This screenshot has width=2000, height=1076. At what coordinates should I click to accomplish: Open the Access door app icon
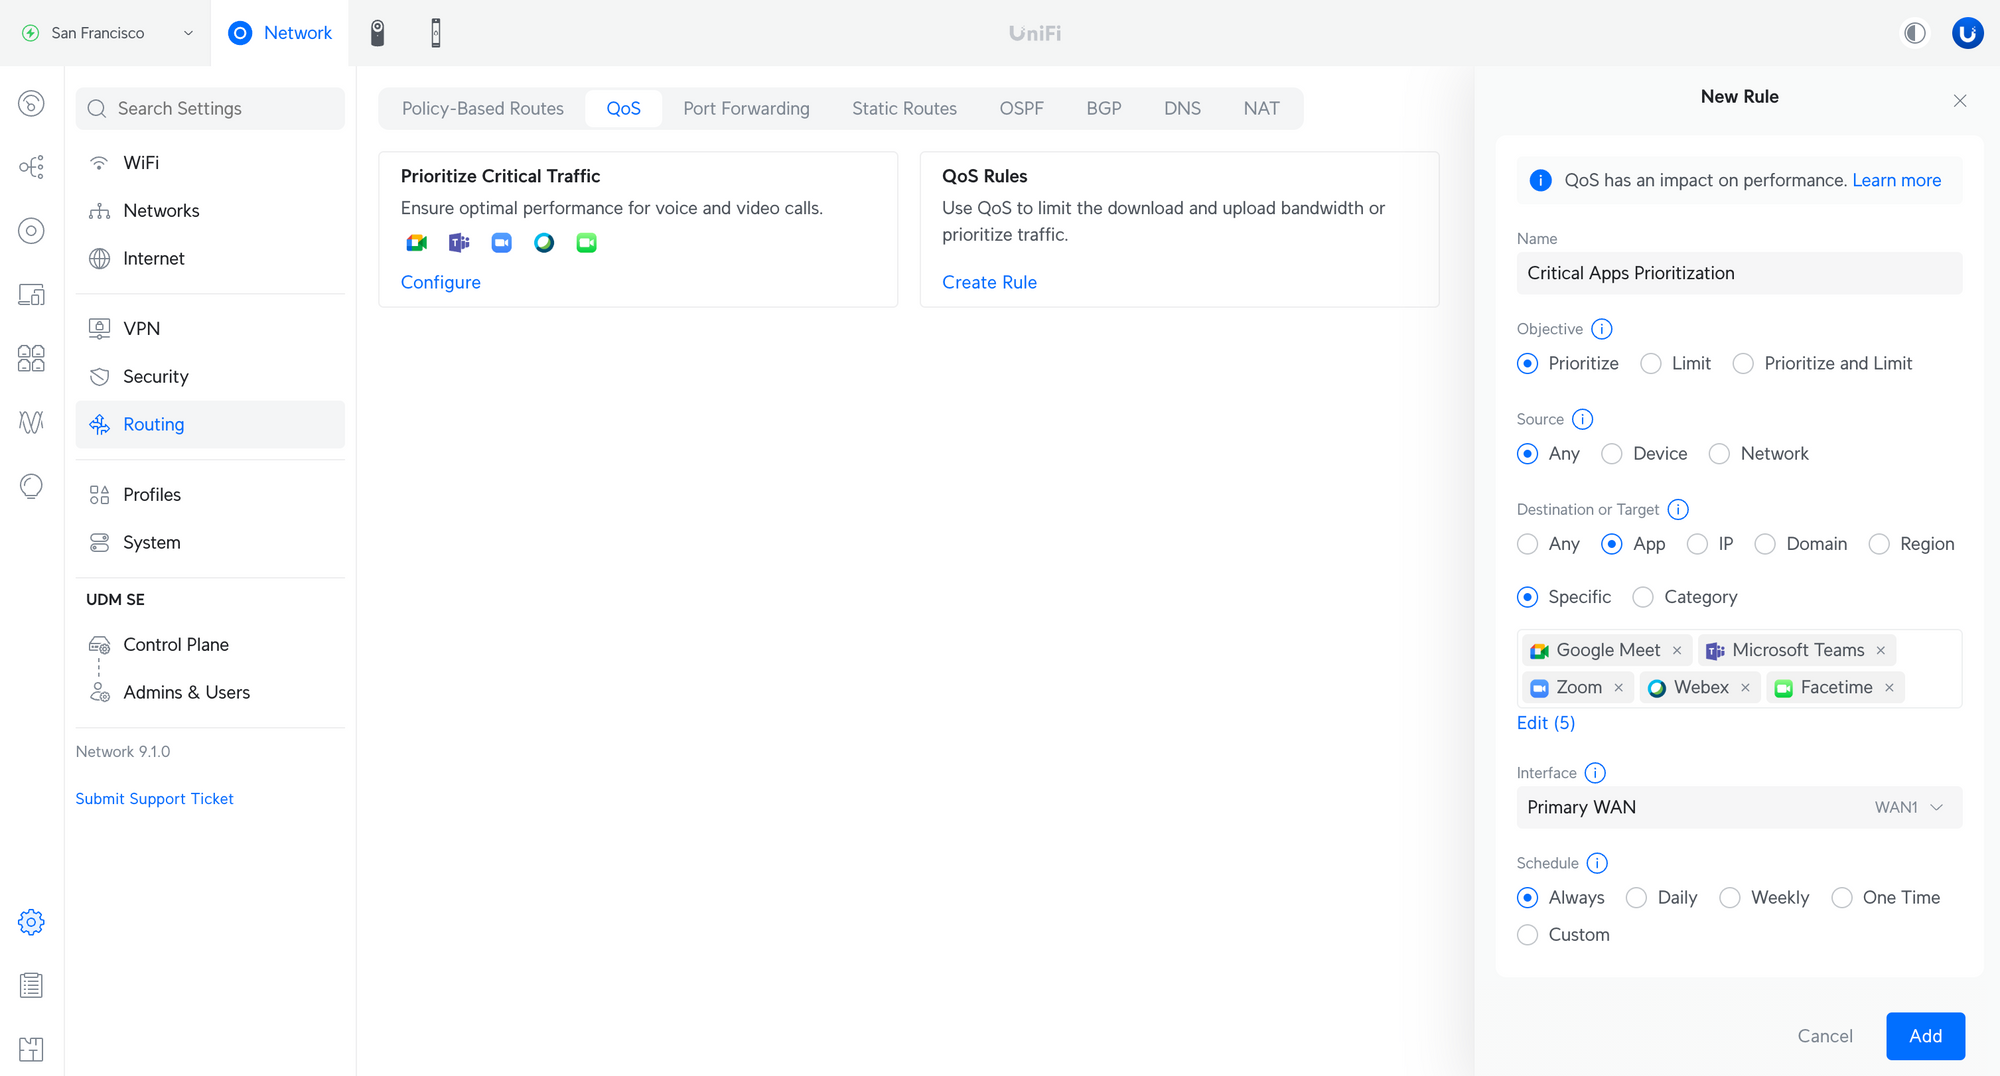(x=436, y=33)
